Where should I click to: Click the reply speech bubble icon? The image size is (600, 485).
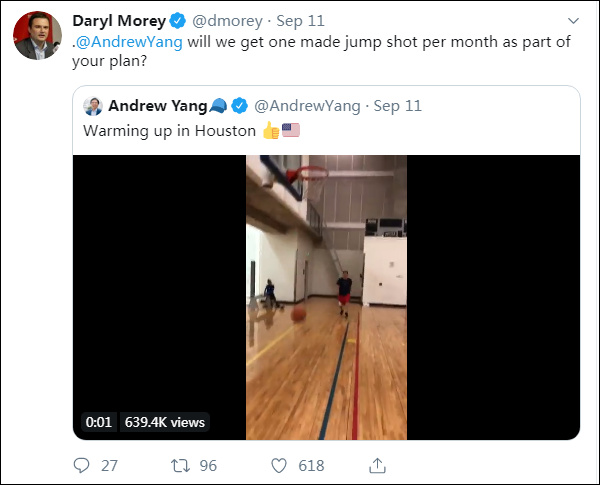[x=83, y=465]
